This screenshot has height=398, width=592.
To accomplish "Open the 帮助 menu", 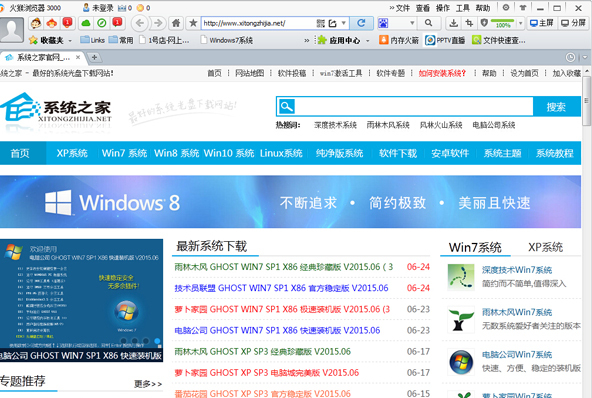I will click(x=483, y=8).
